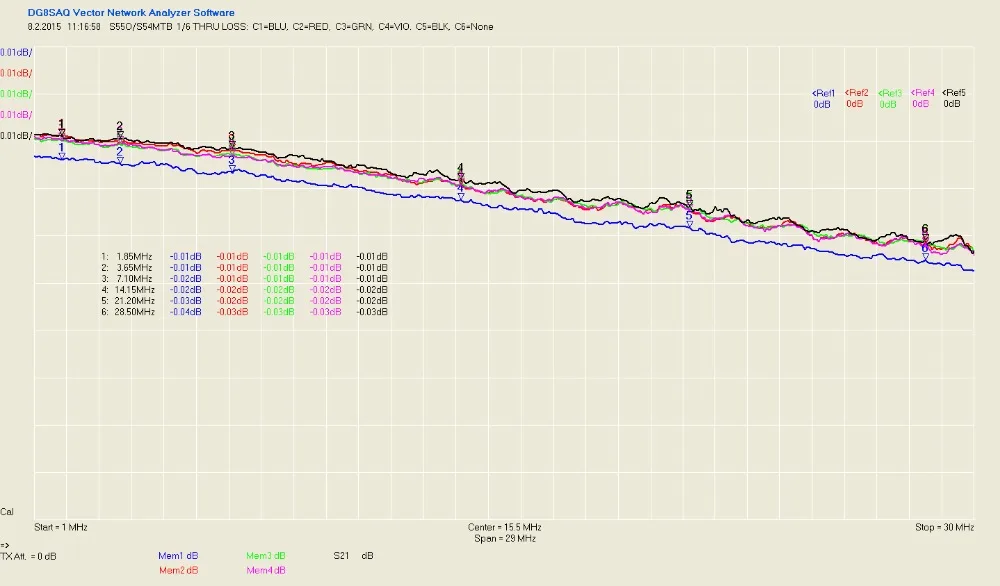Select the magenta 0.01dB/ scale label
This screenshot has width=1000, height=586.
point(16,115)
